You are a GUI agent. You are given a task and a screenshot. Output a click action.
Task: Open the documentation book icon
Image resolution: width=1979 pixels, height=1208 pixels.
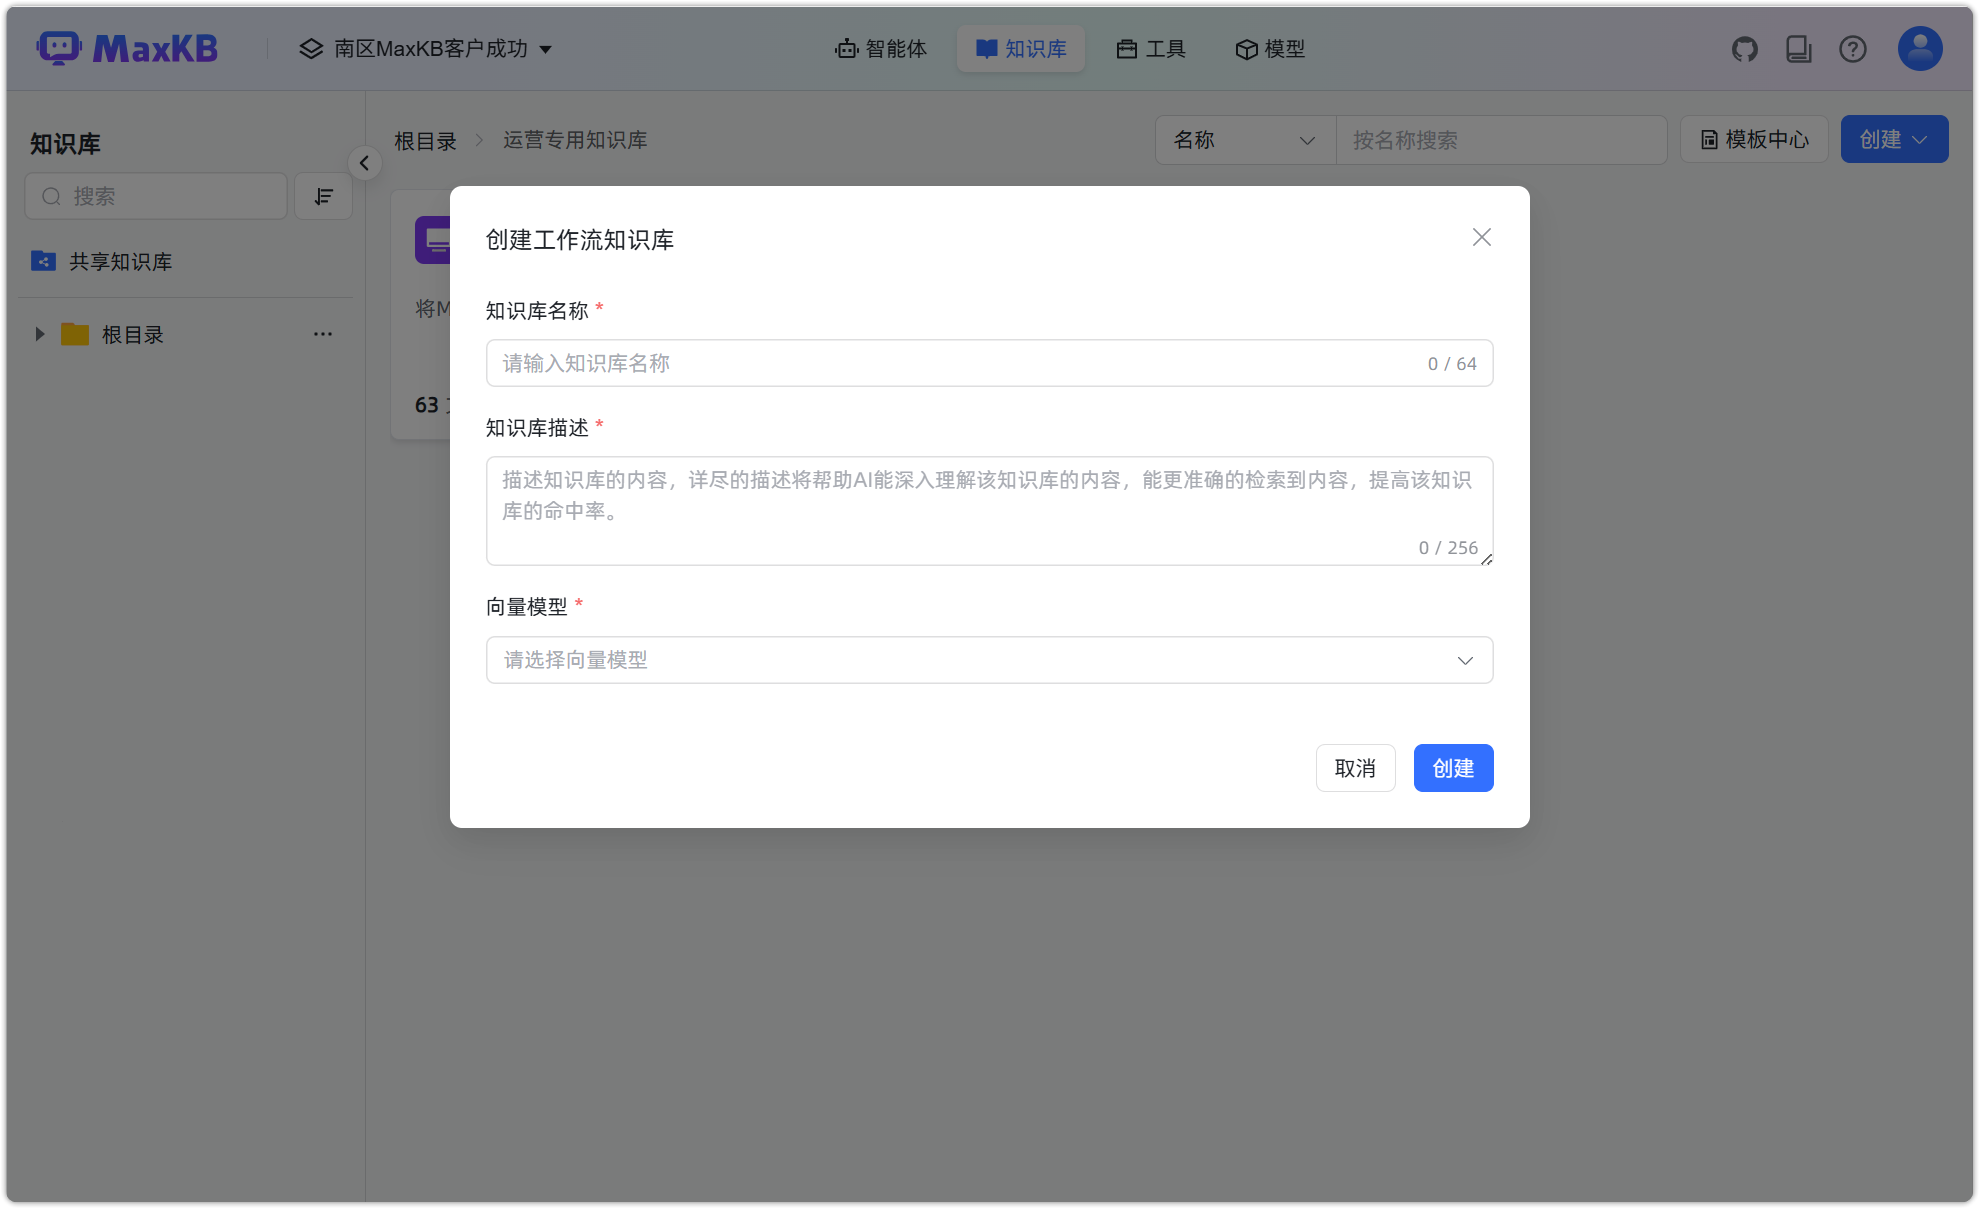pos(1798,48)
